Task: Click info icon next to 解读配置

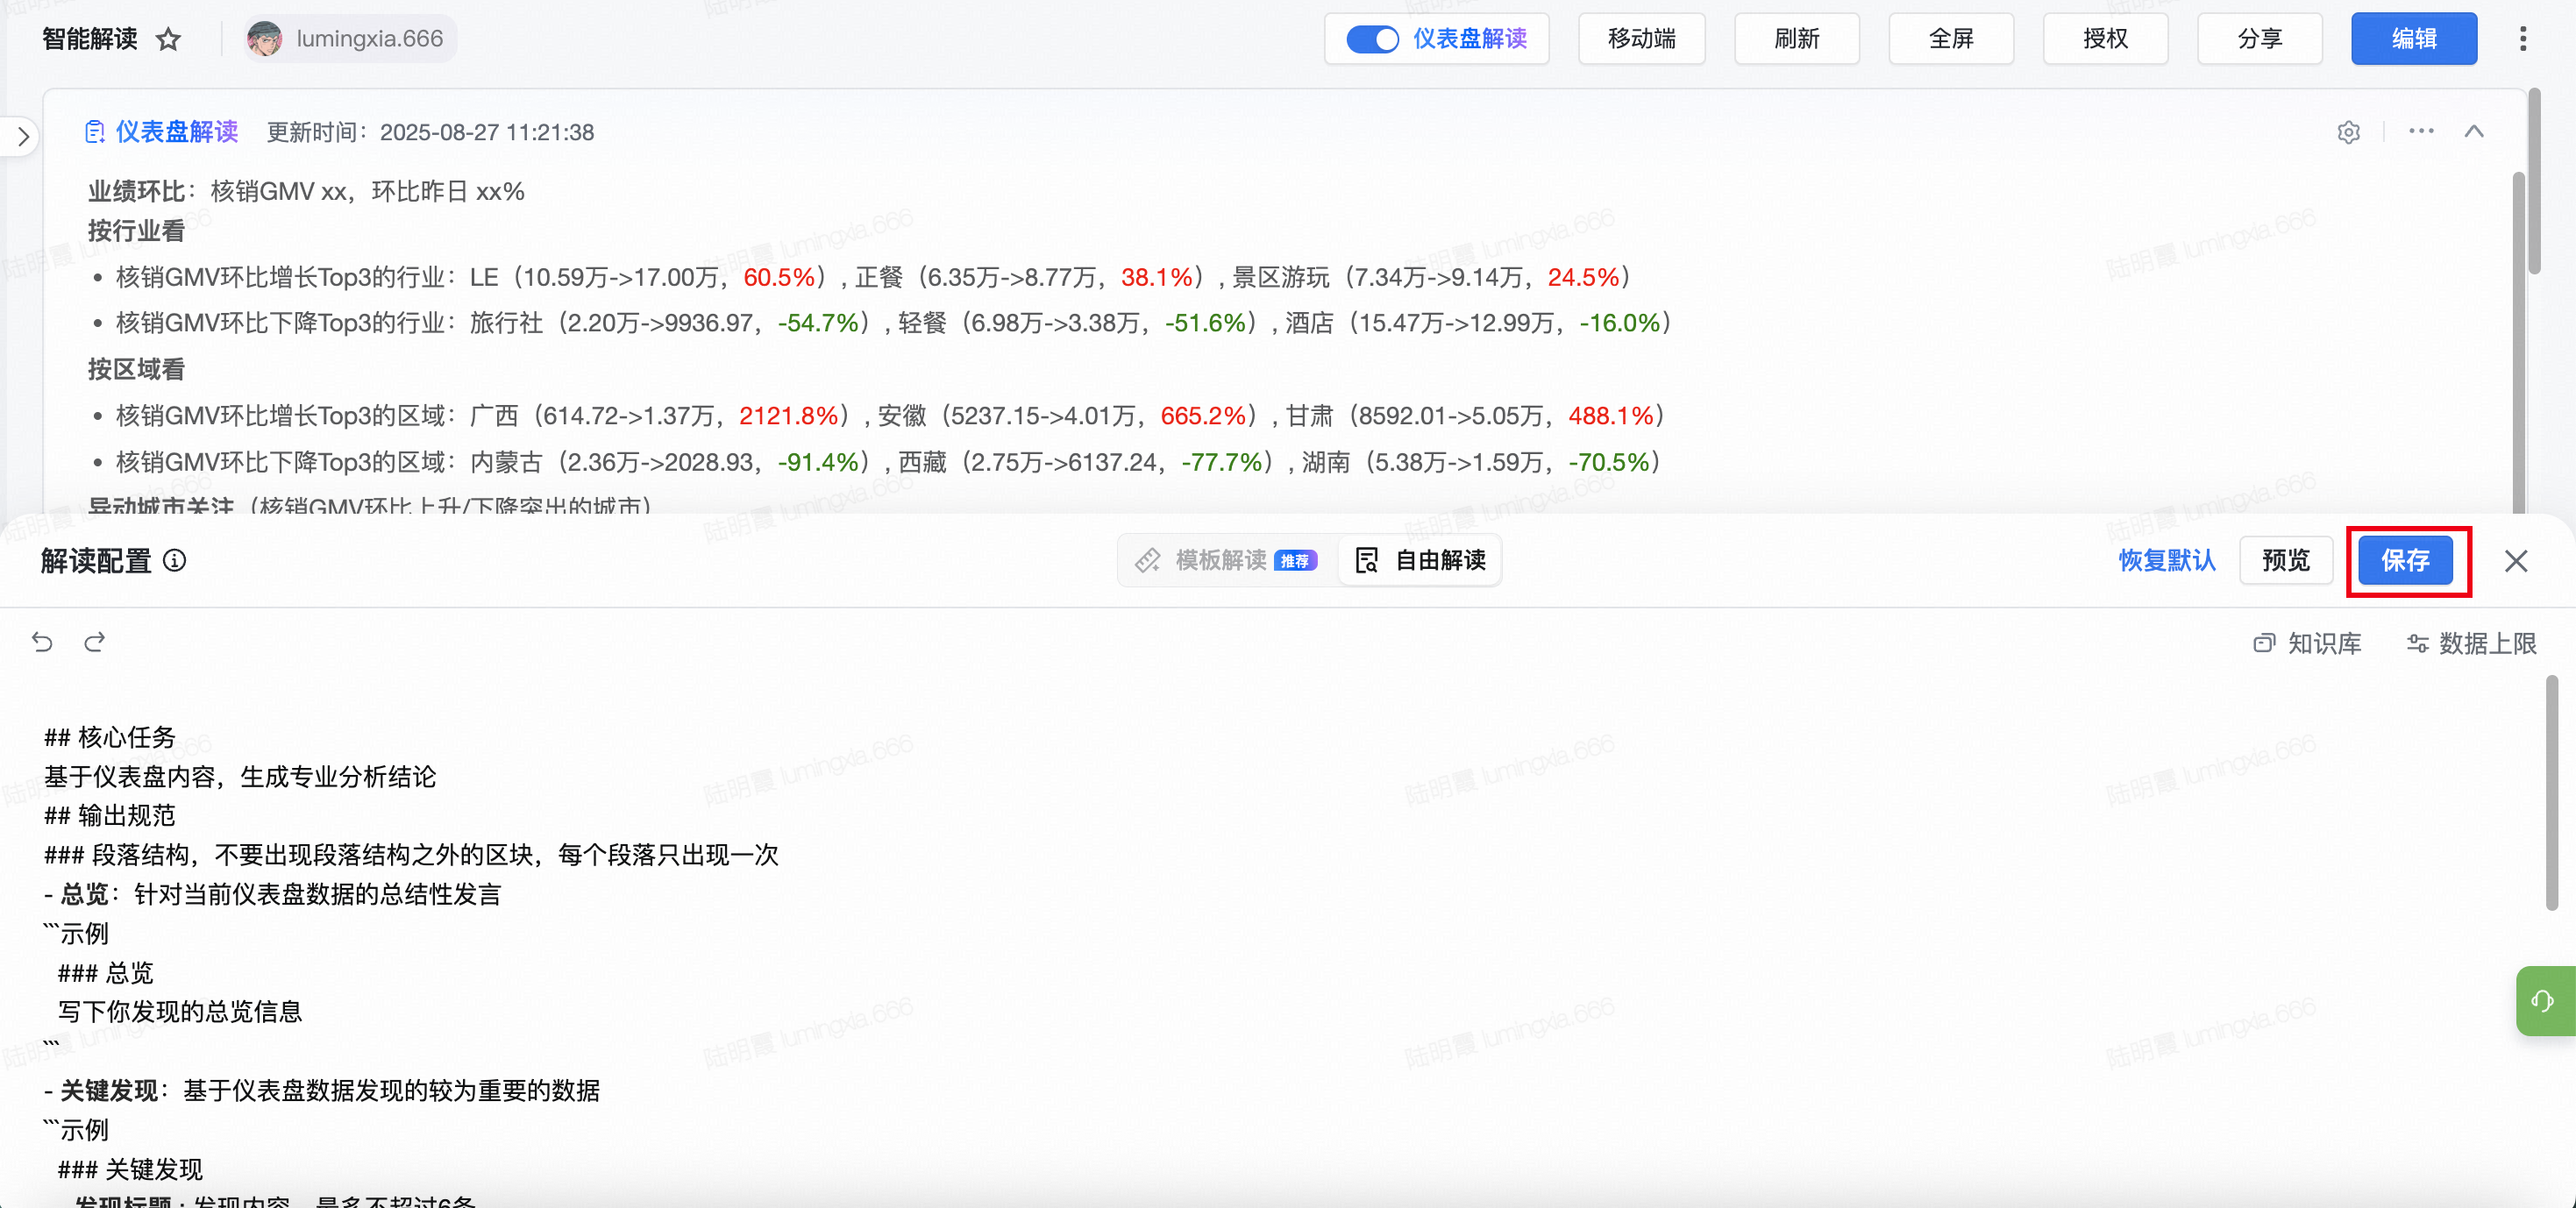Action: [175, 560]
